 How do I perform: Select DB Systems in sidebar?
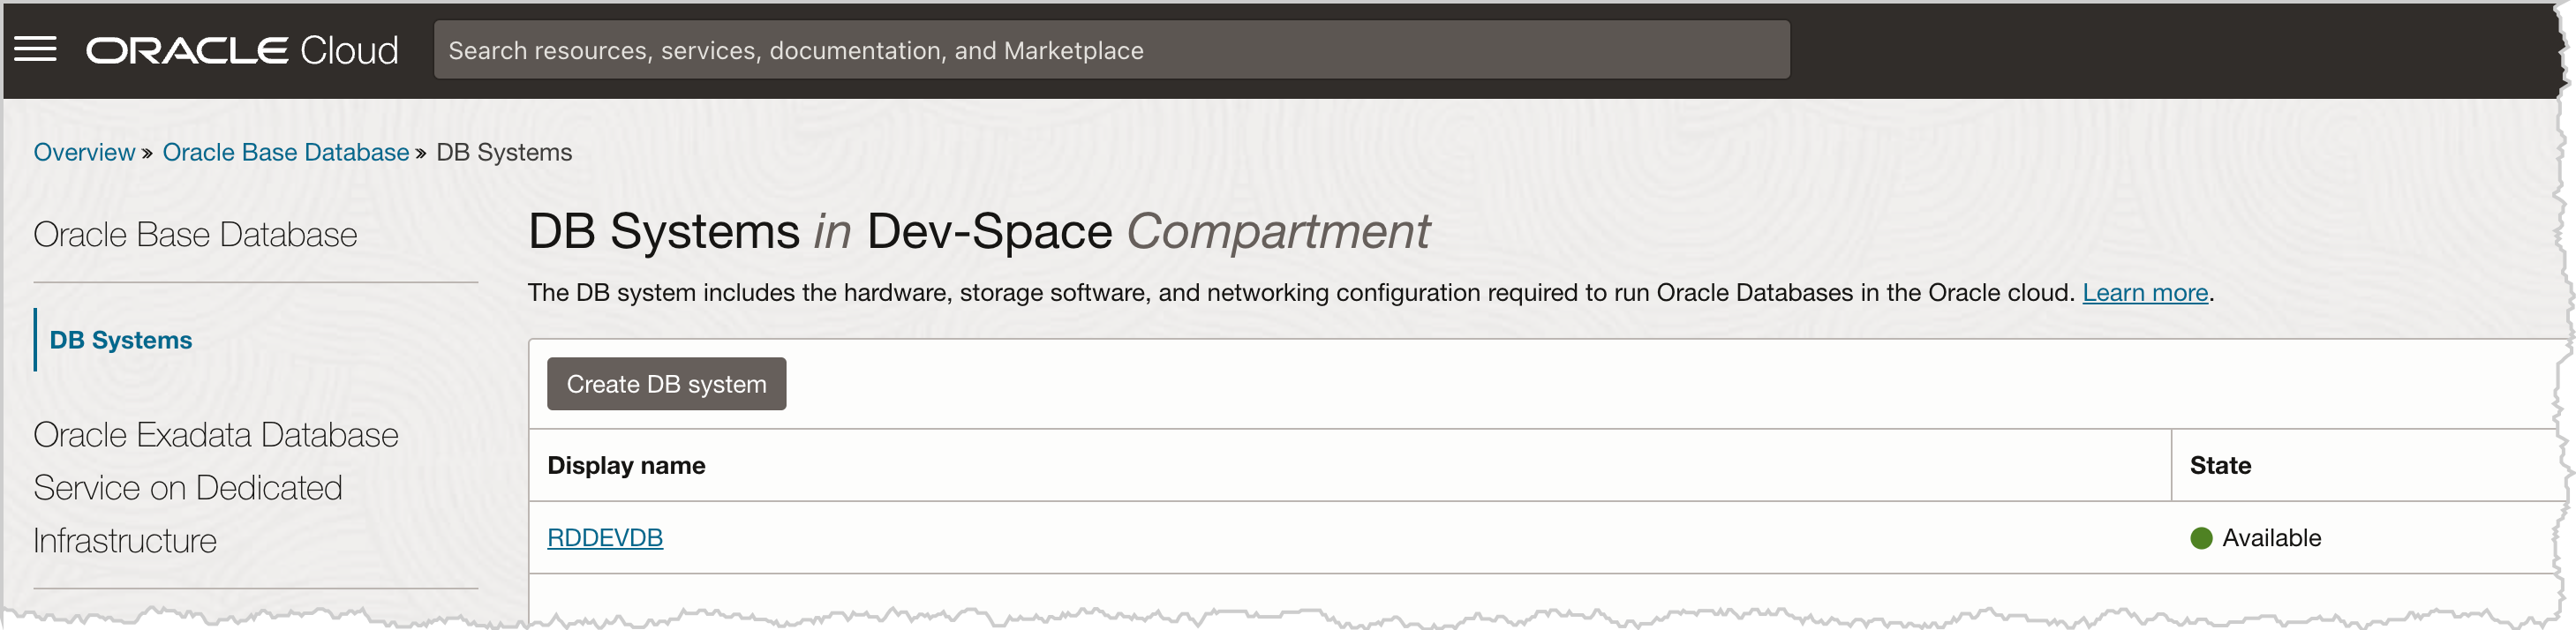tap(121, 340)
